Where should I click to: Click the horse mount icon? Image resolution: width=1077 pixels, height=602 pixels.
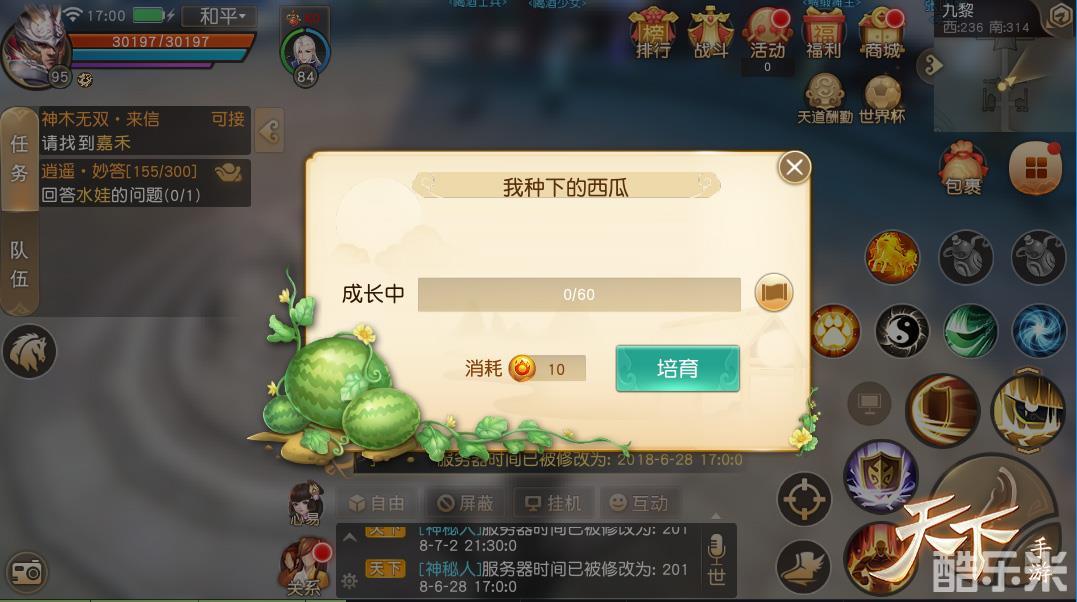click(29, 352)
